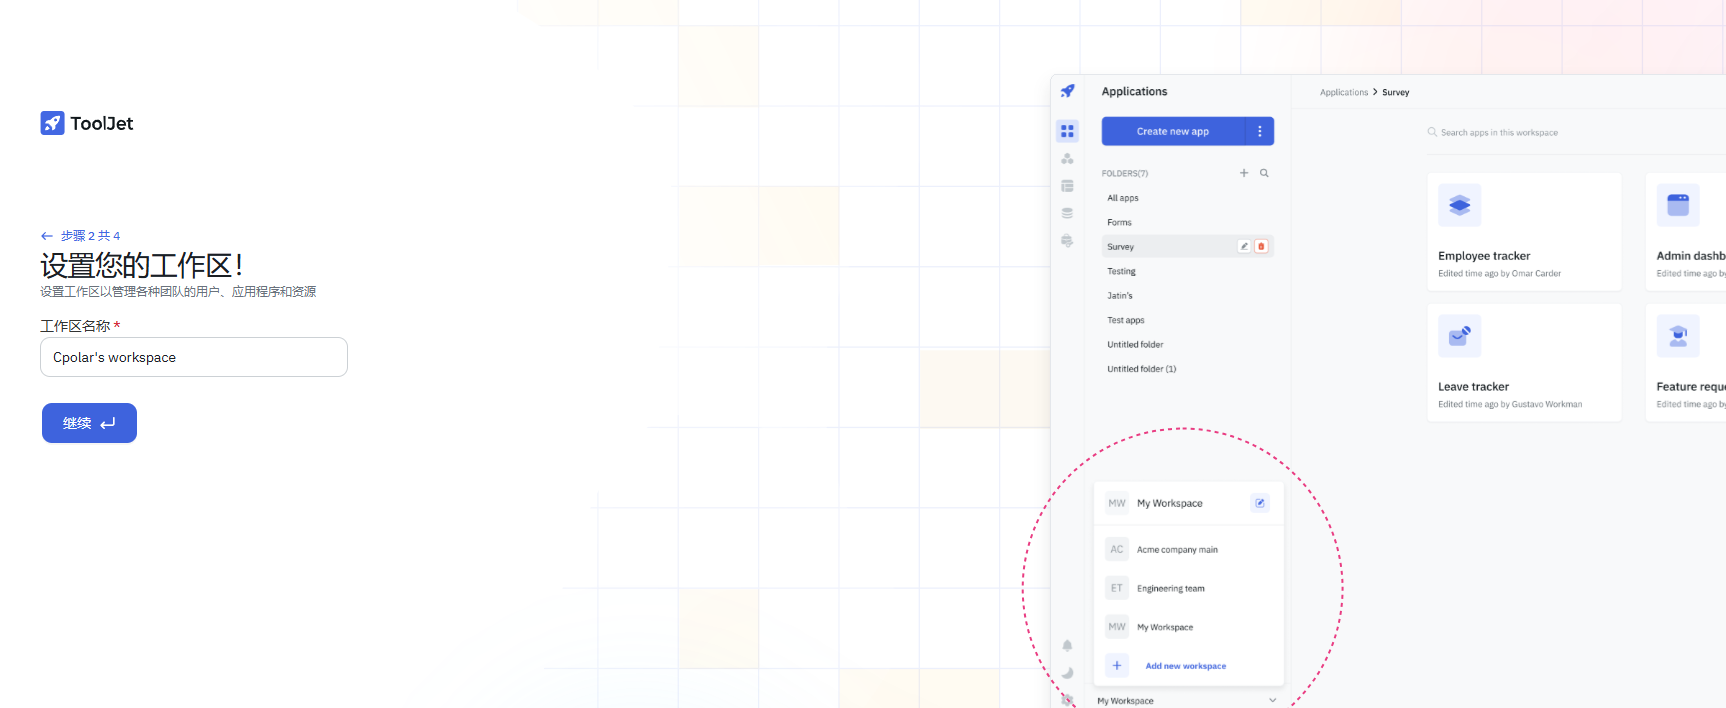Image resolution: width=1726 pixels, height=708 pixels.
Task: Switch to Engineering team workspace
Action: coord(1170,589)
